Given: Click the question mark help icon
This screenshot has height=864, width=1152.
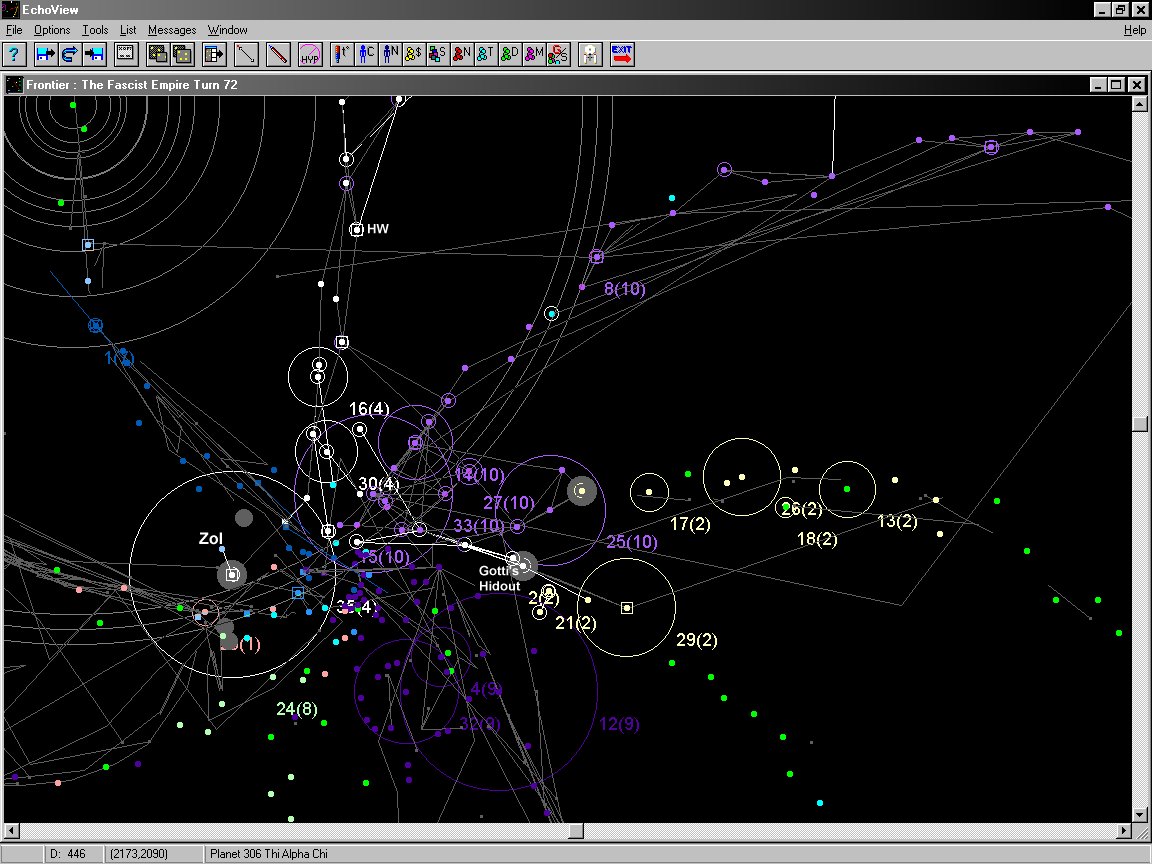Looking at the screenshot, I should point(15,54).
